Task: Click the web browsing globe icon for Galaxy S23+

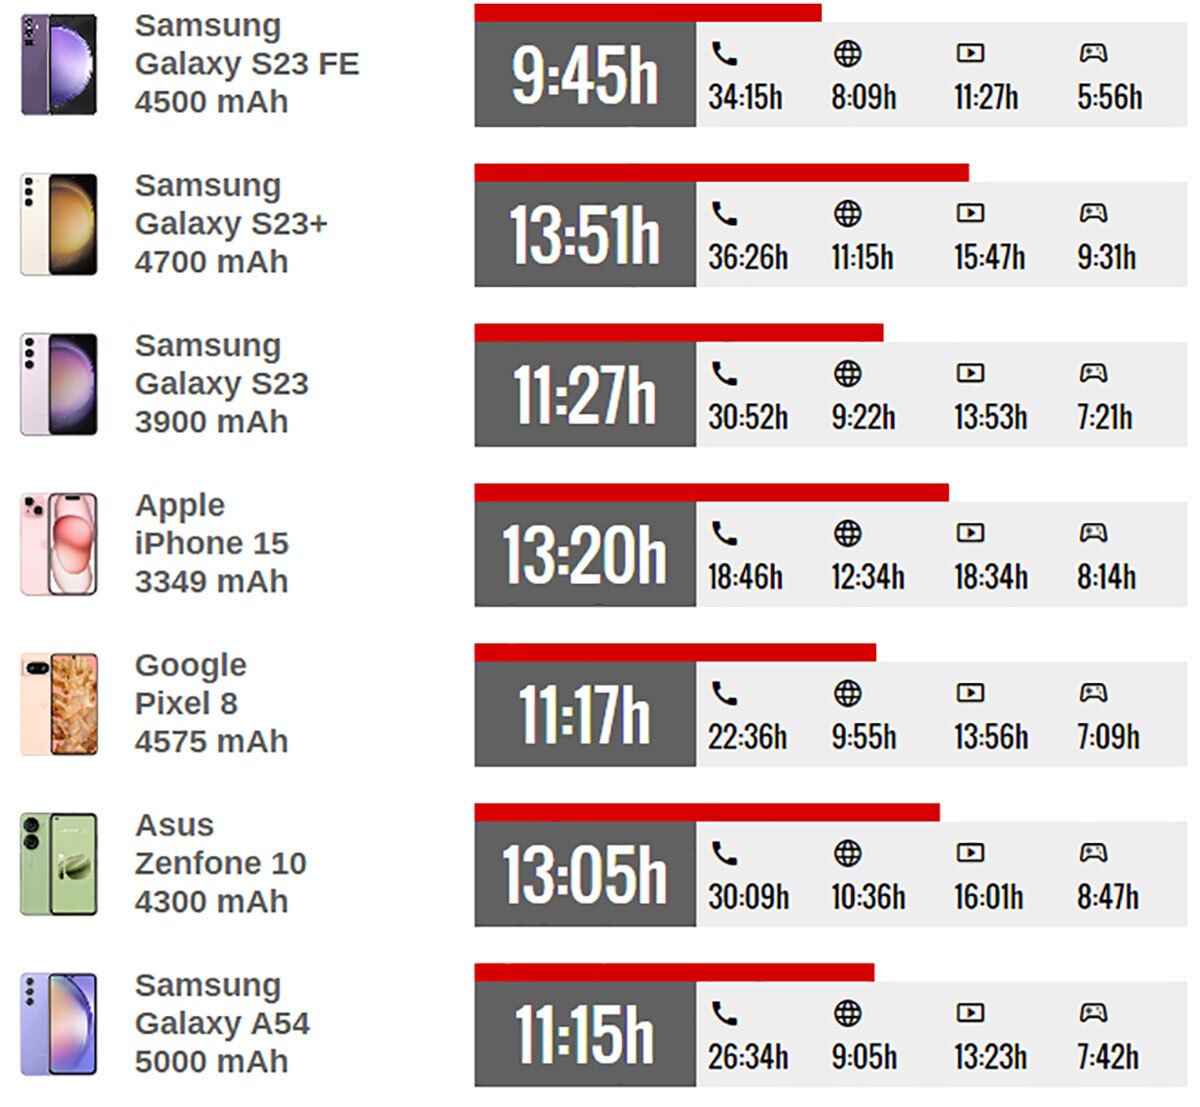Action: click(847, 213)
